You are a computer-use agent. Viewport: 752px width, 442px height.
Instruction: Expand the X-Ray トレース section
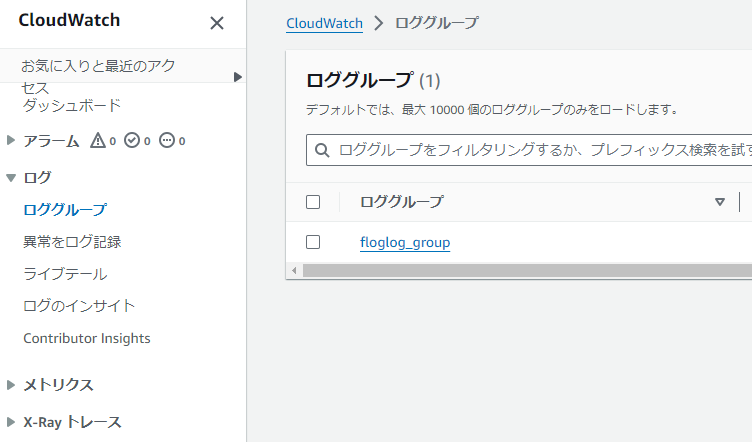(x=11, y=422)
